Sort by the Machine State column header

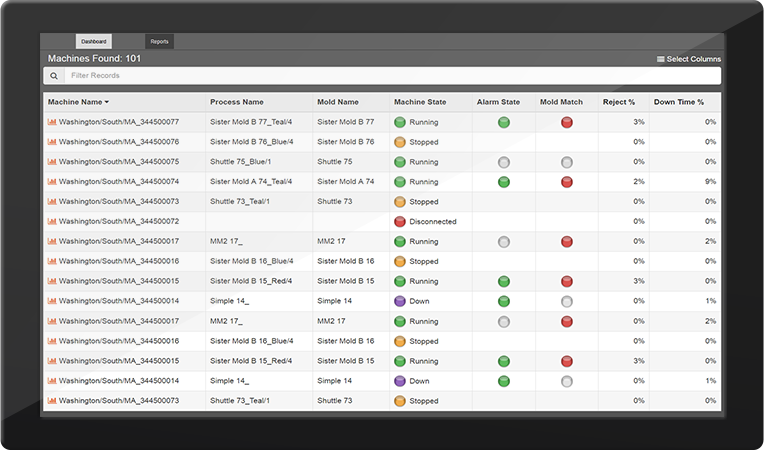[x=420, y=102]
